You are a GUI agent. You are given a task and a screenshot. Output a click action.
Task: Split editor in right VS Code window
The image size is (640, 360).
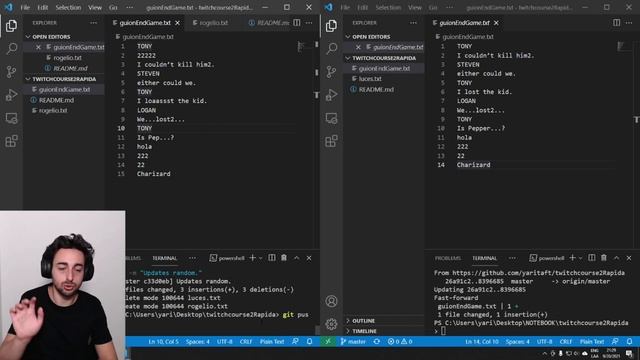tap(616, 23)
